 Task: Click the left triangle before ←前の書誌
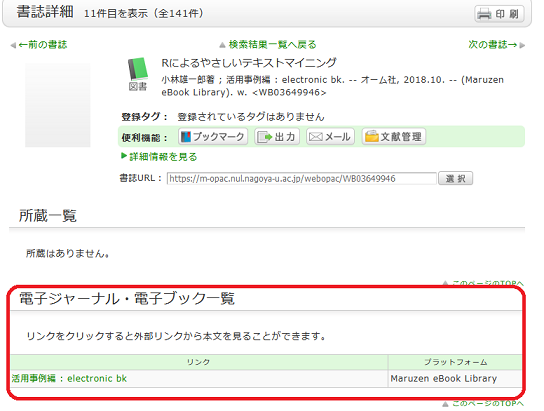pos(13,45)
